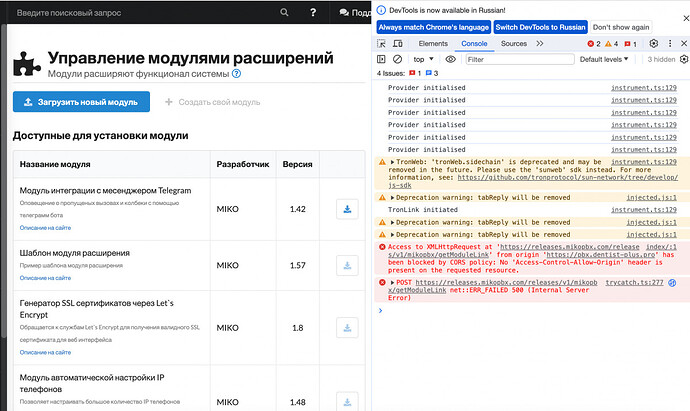Clear the console with the ban icon

point(397,59)
